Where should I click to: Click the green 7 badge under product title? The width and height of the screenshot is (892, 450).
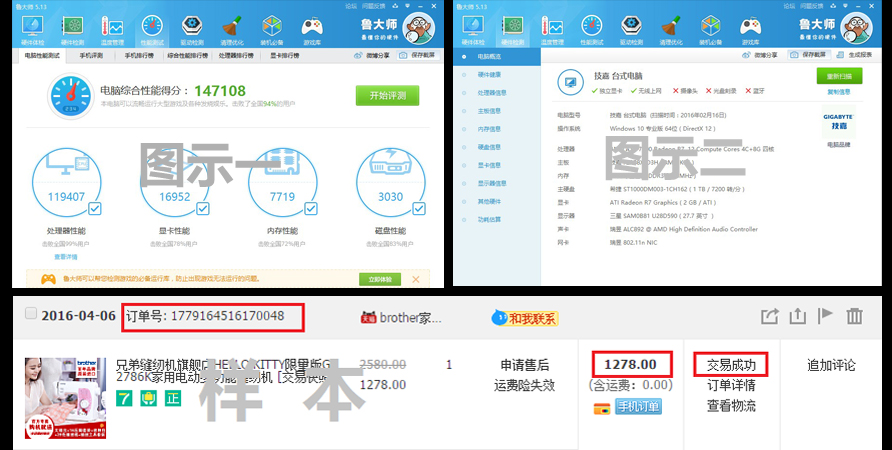[x=124, y=398]
